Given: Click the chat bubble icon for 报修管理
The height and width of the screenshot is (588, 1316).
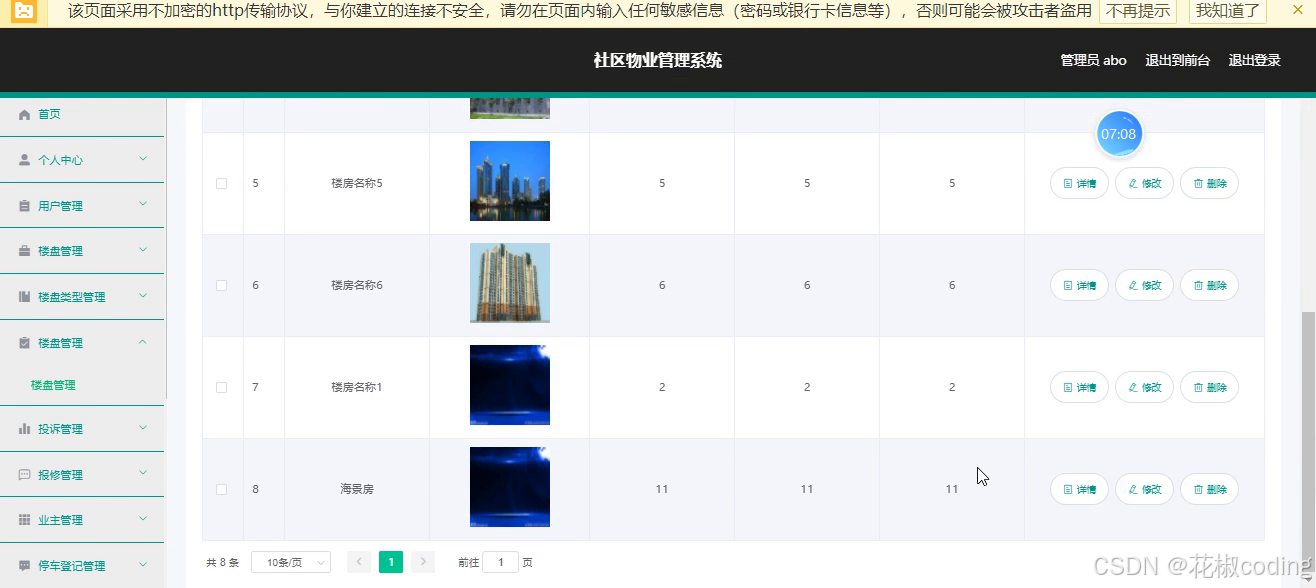Looking at the screenshot, I should (25, 475).
